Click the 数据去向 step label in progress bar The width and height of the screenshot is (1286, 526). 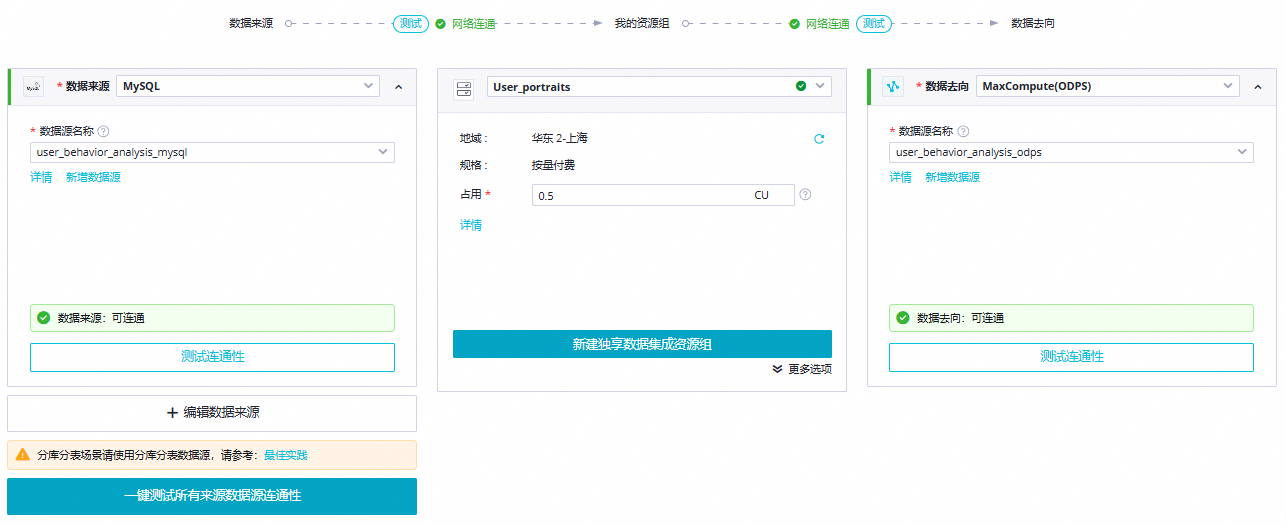coord(1033,23)
